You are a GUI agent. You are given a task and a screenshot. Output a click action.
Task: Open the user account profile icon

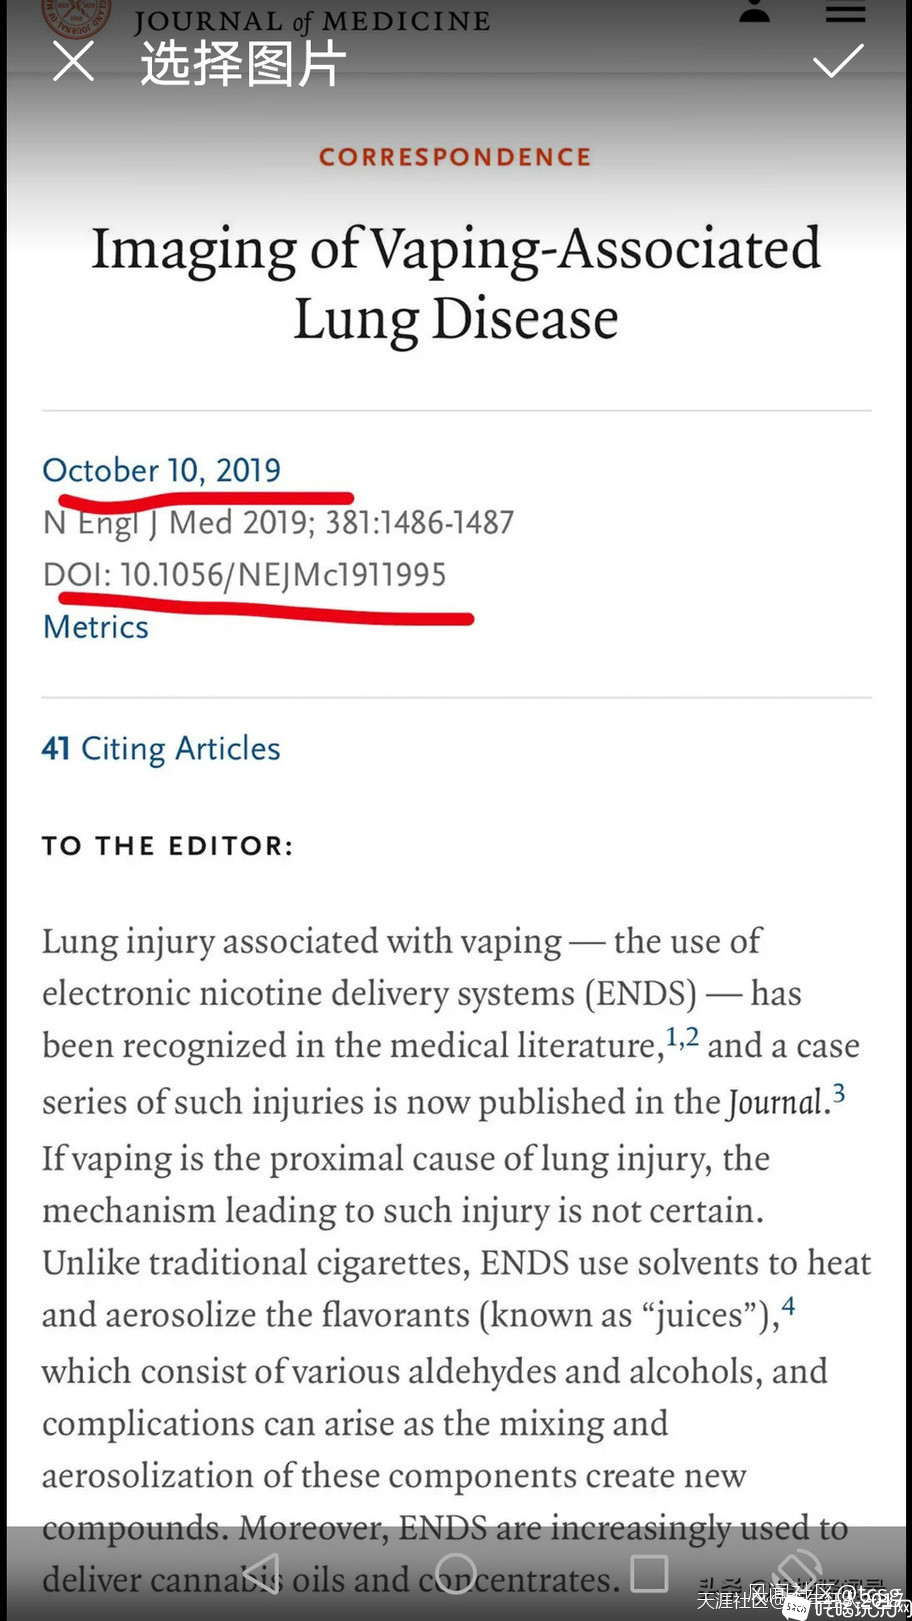click(754, 11)
